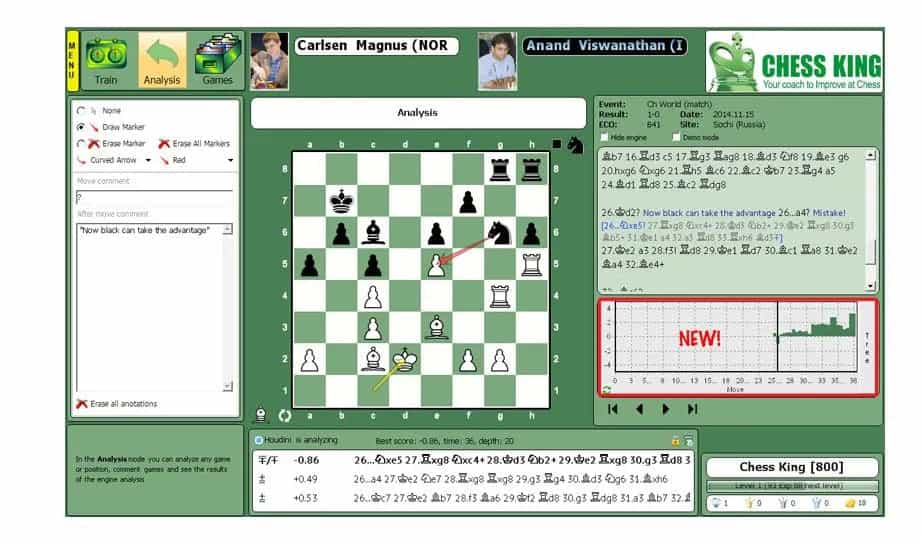Click the white bishop on c2
Image resolution: width=922 pixels, height=542 pixels.
373,359
